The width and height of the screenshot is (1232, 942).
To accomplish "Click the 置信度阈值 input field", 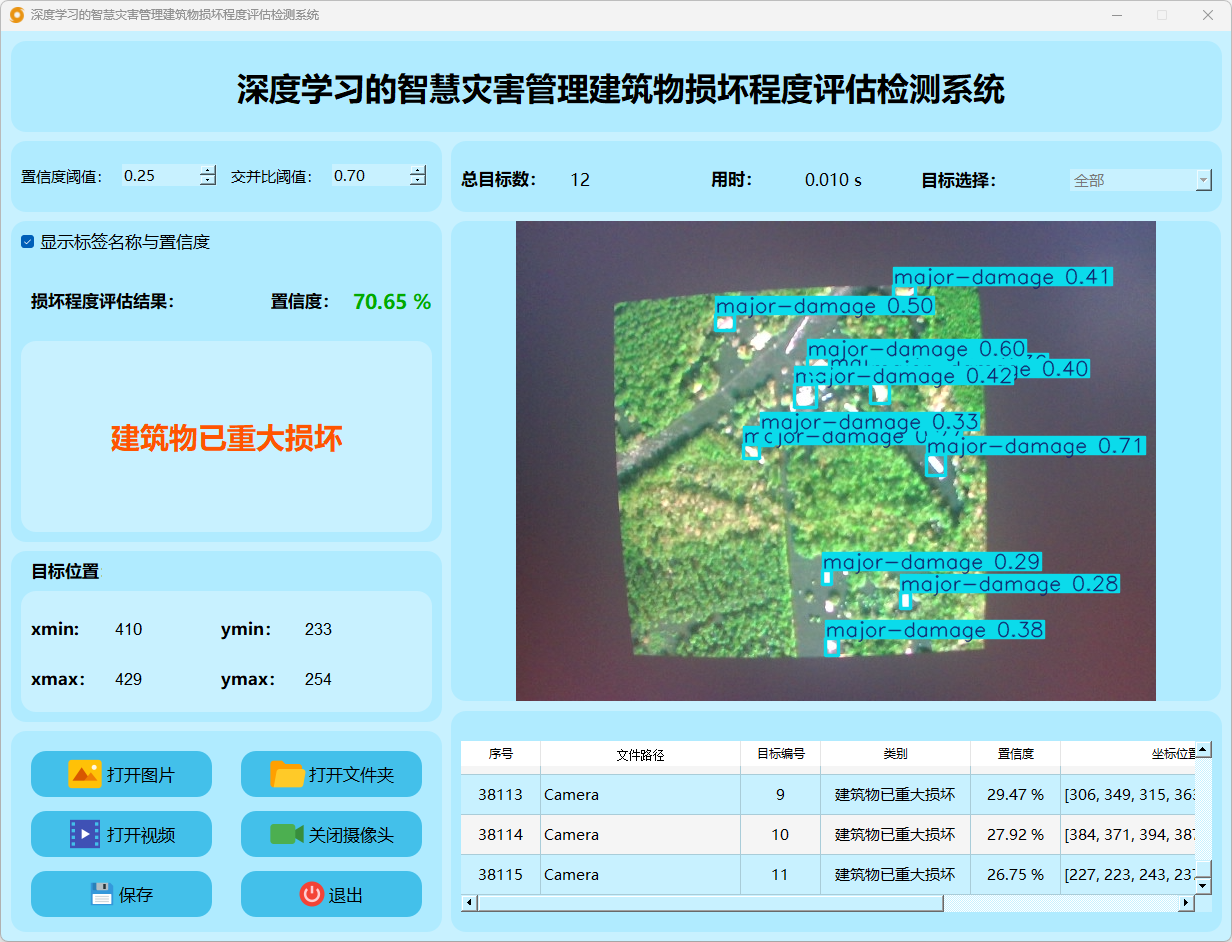I will pos(158,176).
